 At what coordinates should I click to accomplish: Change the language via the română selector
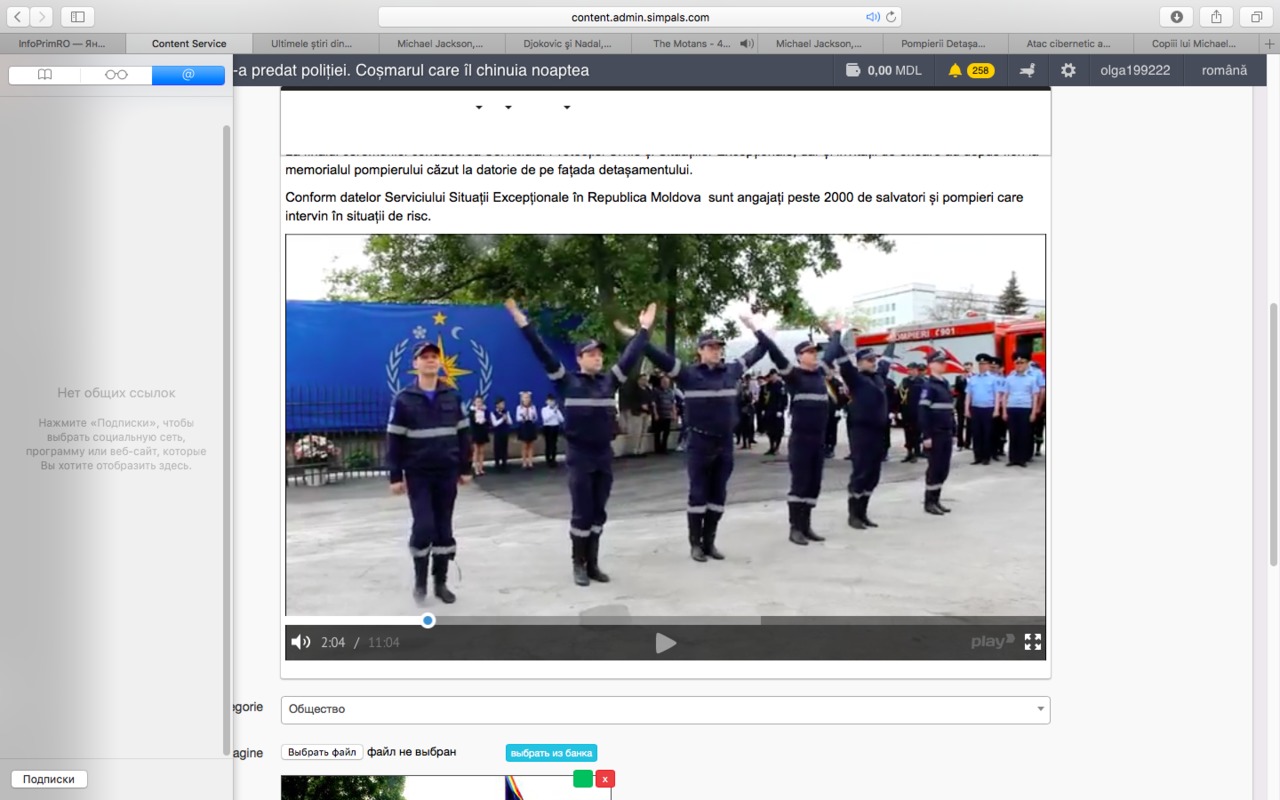click(1224, 70)
